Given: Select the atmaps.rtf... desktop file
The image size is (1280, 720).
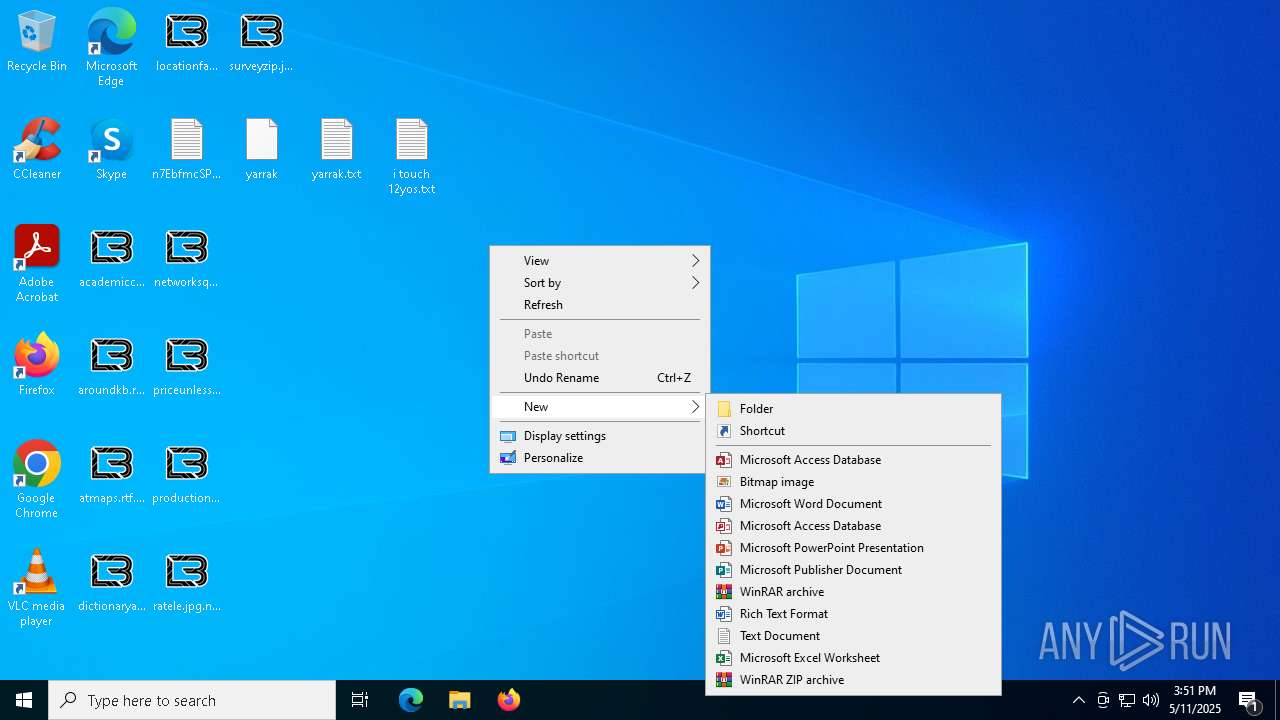Looking at the screenshot, I should 111,474.
